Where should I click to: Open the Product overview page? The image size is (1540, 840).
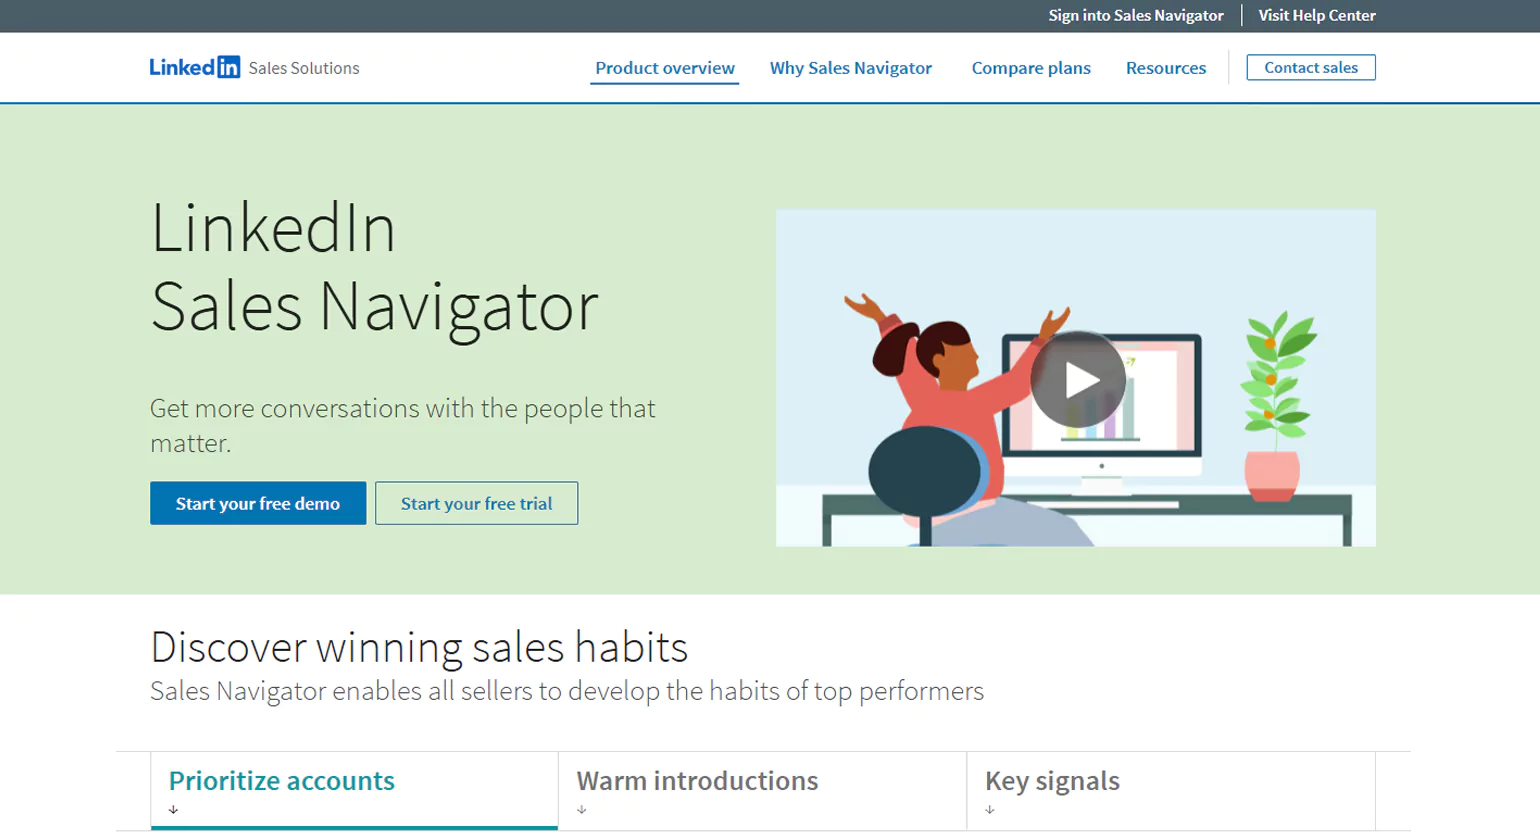point(664,68)
